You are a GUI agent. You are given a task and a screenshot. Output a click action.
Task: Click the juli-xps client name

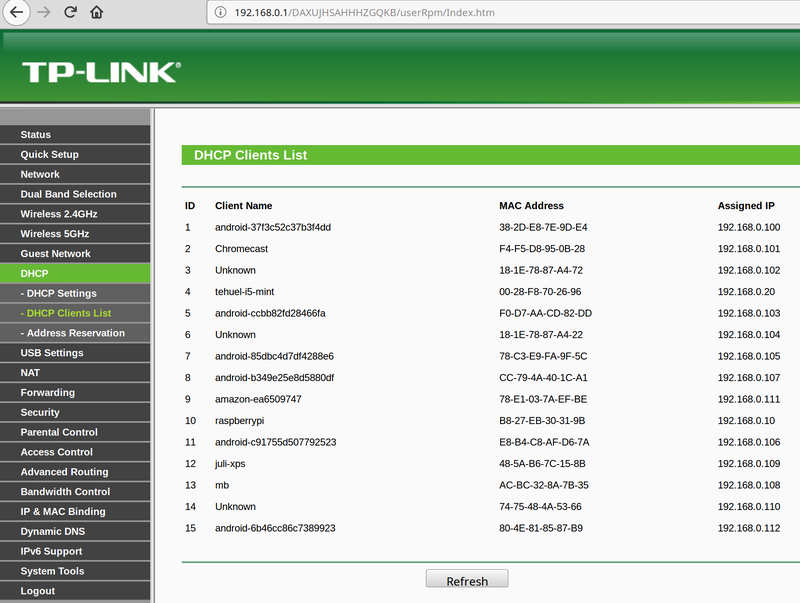(x=230, y=464)
